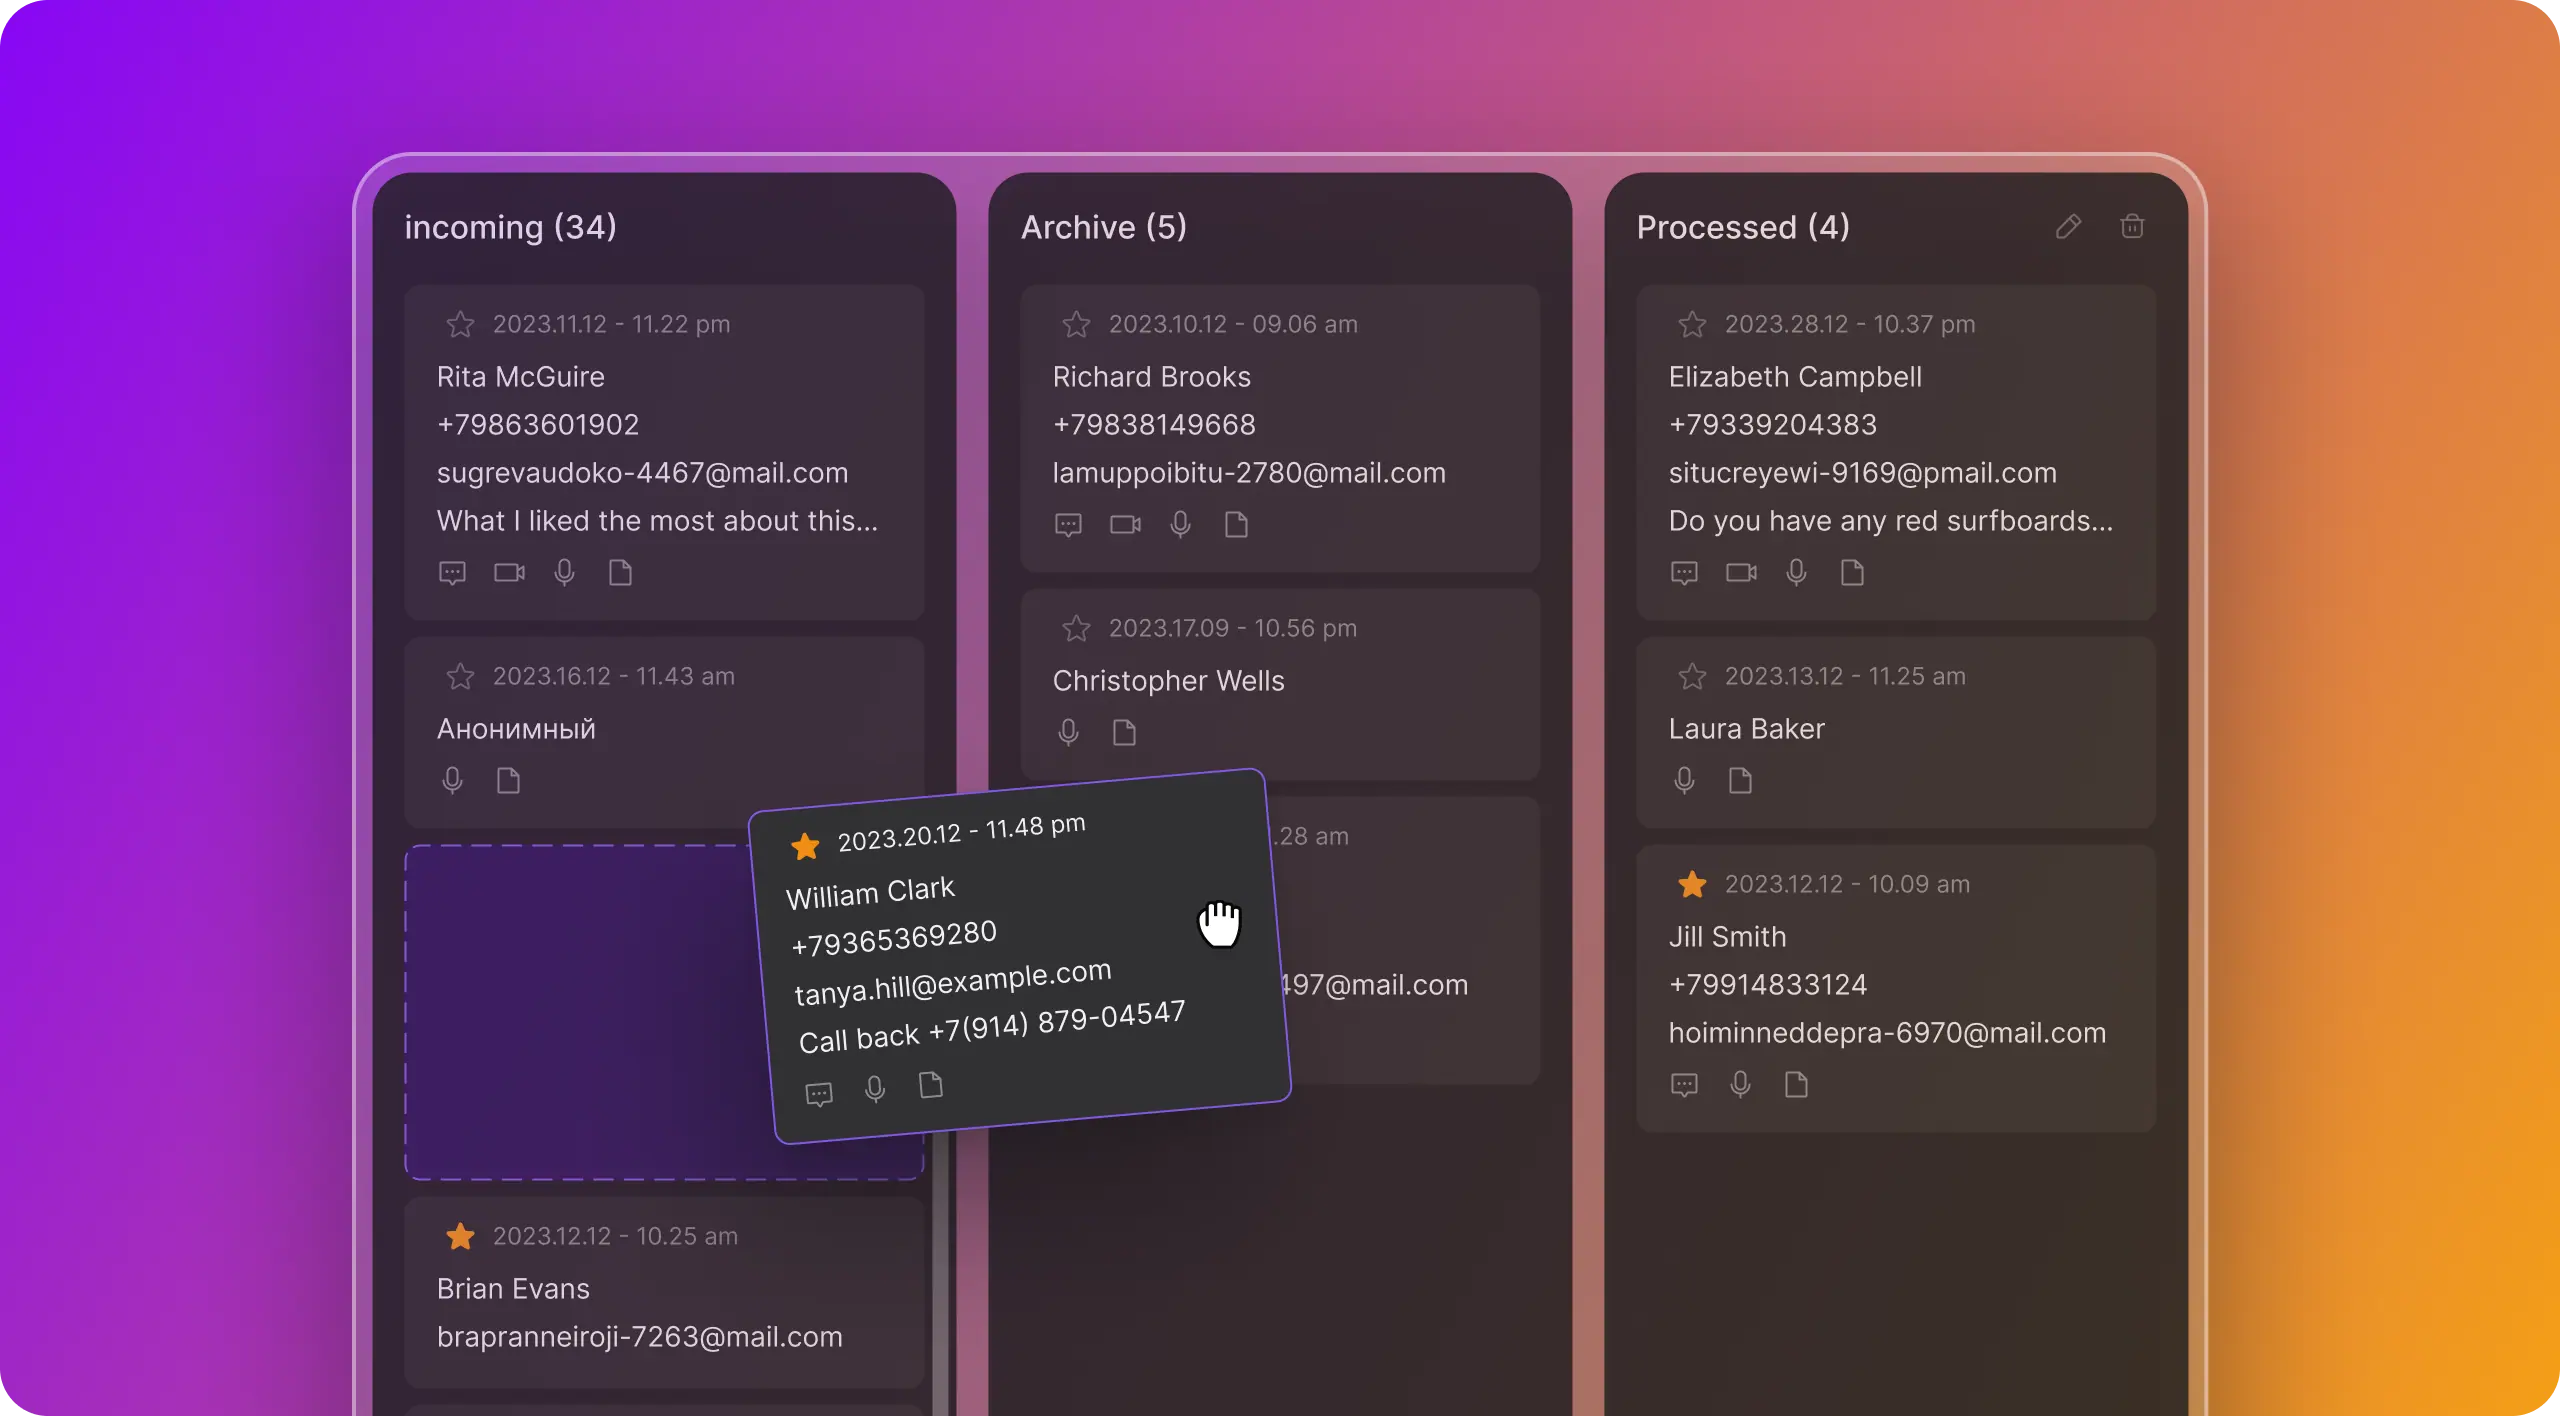Image resolution: width=2560 pixels, height=1416 pixels.
Task: Open chat icon on William Clark card
Action: (x=819, y=1094)
